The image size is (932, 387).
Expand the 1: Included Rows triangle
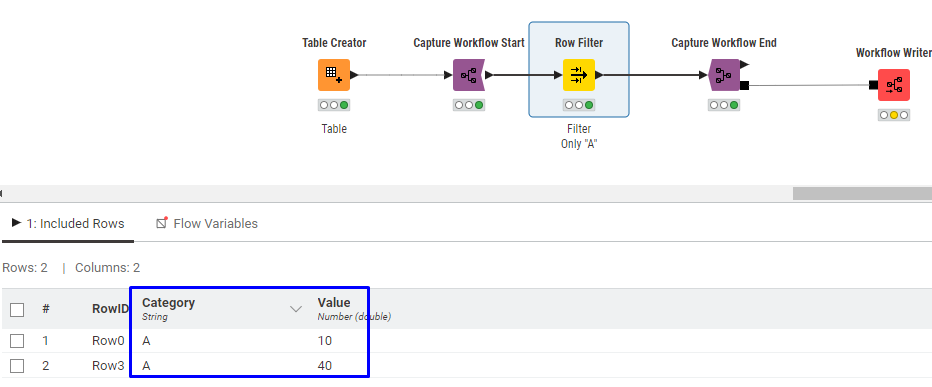pos(16,223)
